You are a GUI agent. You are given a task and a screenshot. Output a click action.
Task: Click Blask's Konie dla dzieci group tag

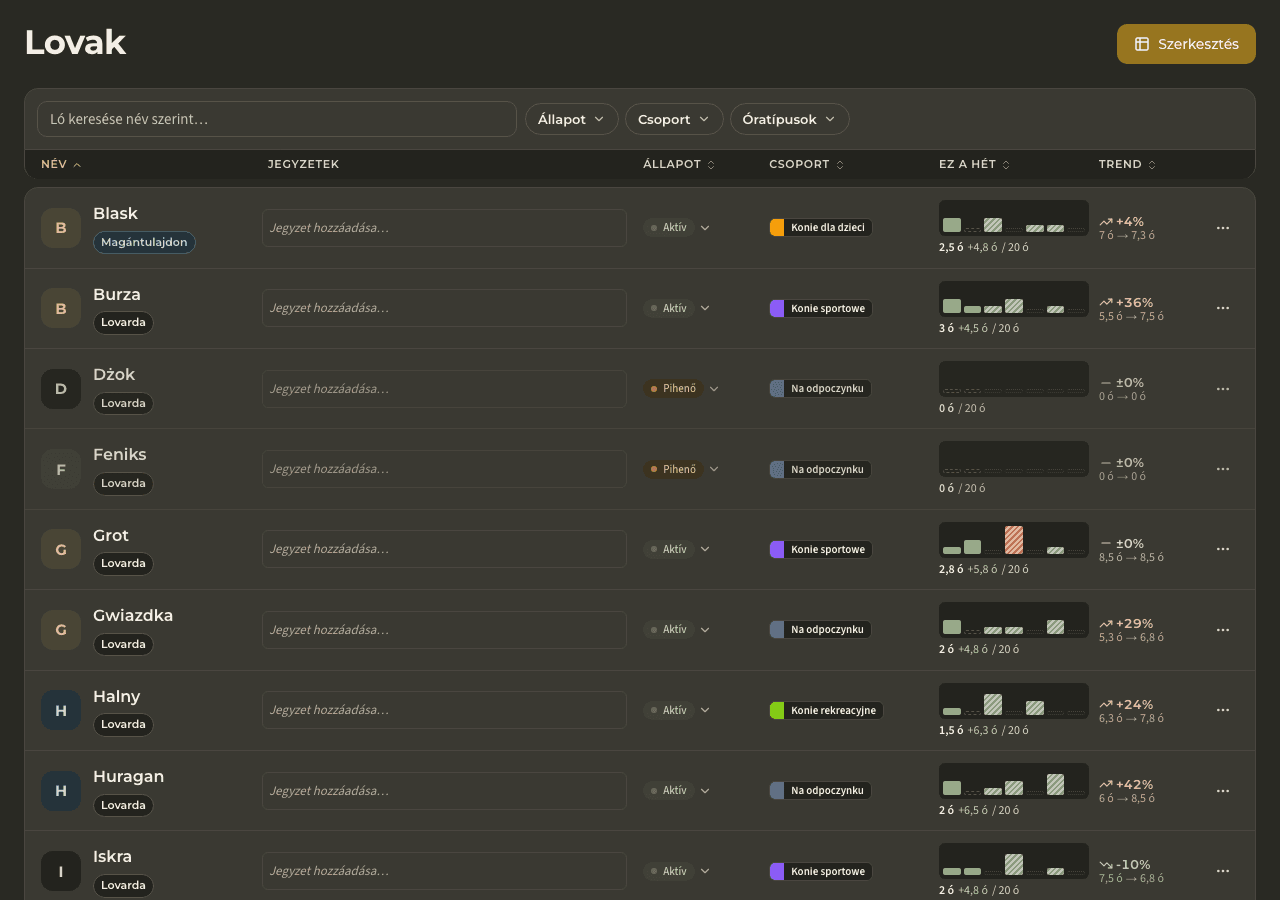821,228
